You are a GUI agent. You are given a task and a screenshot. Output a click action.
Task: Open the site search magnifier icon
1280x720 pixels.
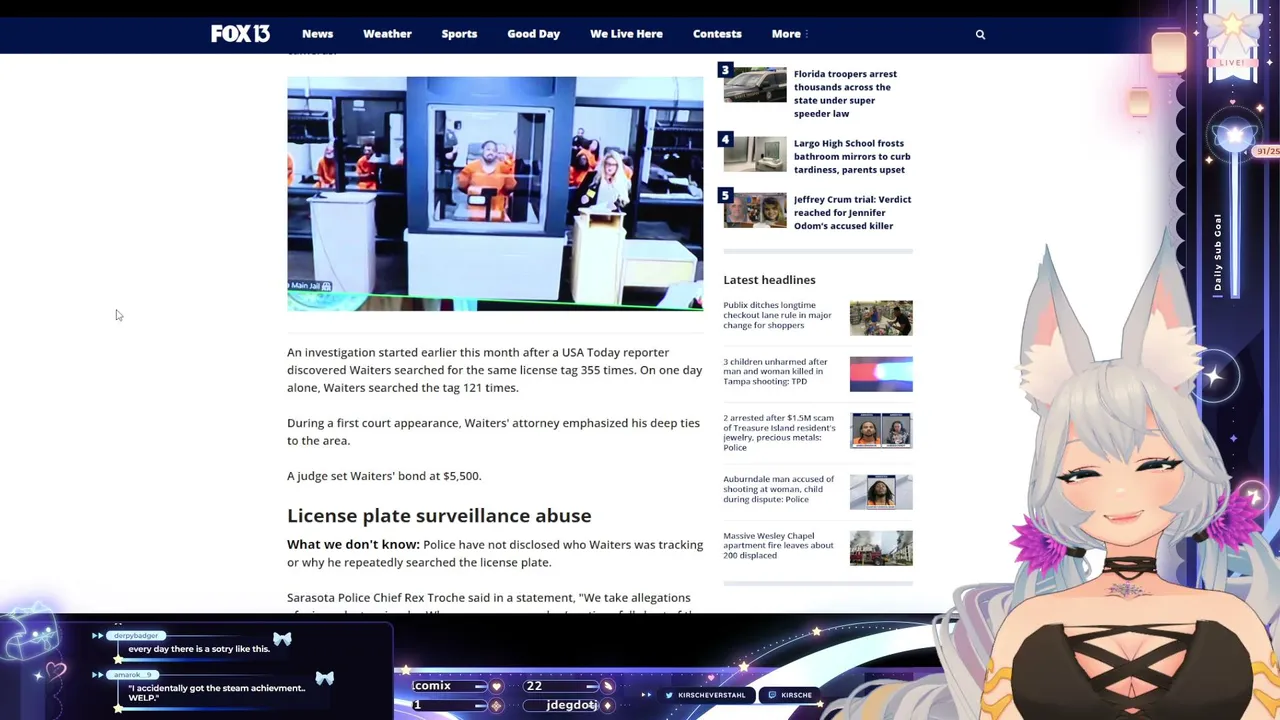980,34
